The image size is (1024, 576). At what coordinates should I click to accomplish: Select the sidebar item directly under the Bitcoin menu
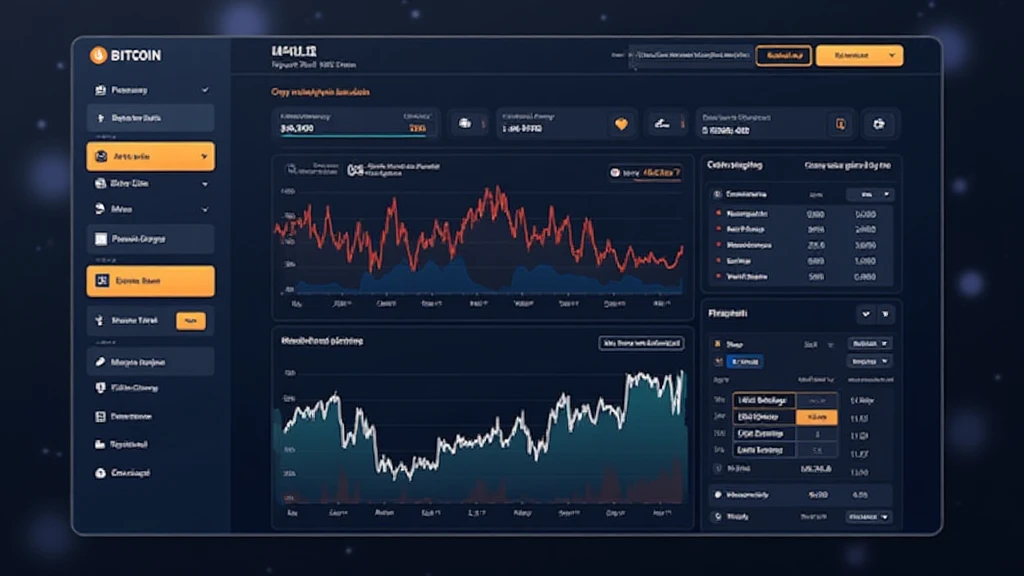pyautogui.click(x=150, y=118)
